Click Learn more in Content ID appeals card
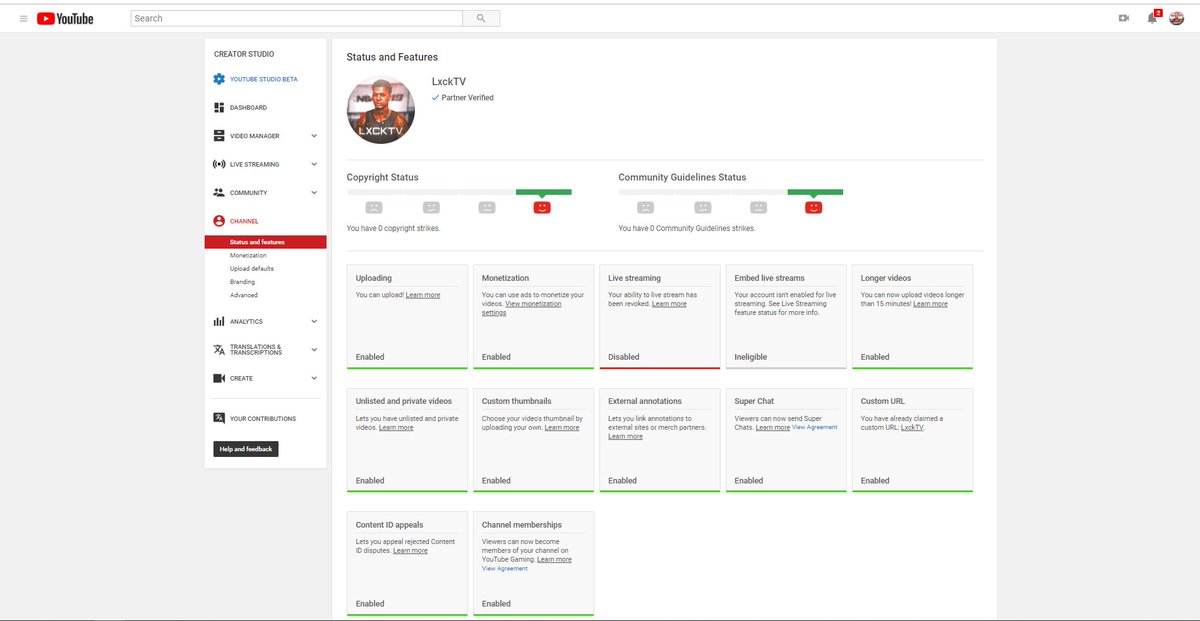Screen dimensions: 1200x621 pyautogui.click(x=410, y=551)
